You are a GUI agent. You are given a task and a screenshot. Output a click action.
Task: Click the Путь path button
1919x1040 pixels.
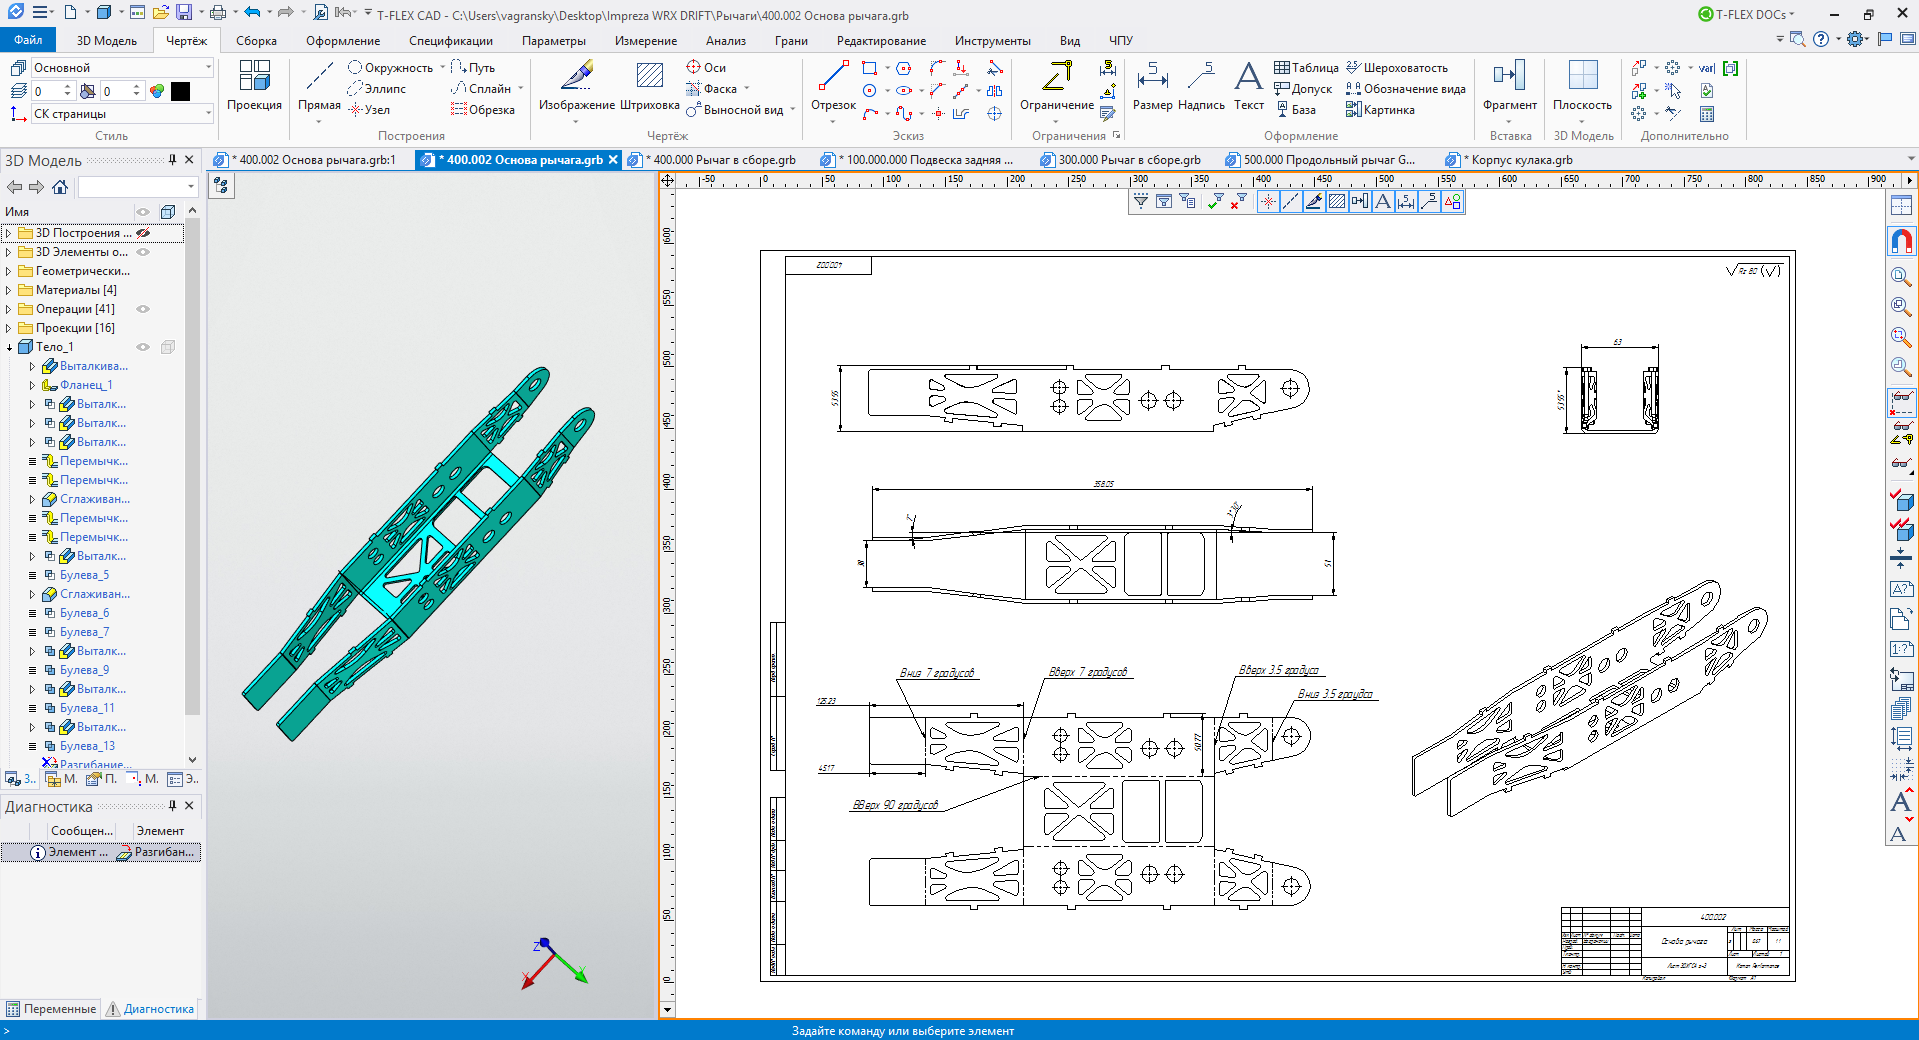pyautogui.click(x=473, y=67)
